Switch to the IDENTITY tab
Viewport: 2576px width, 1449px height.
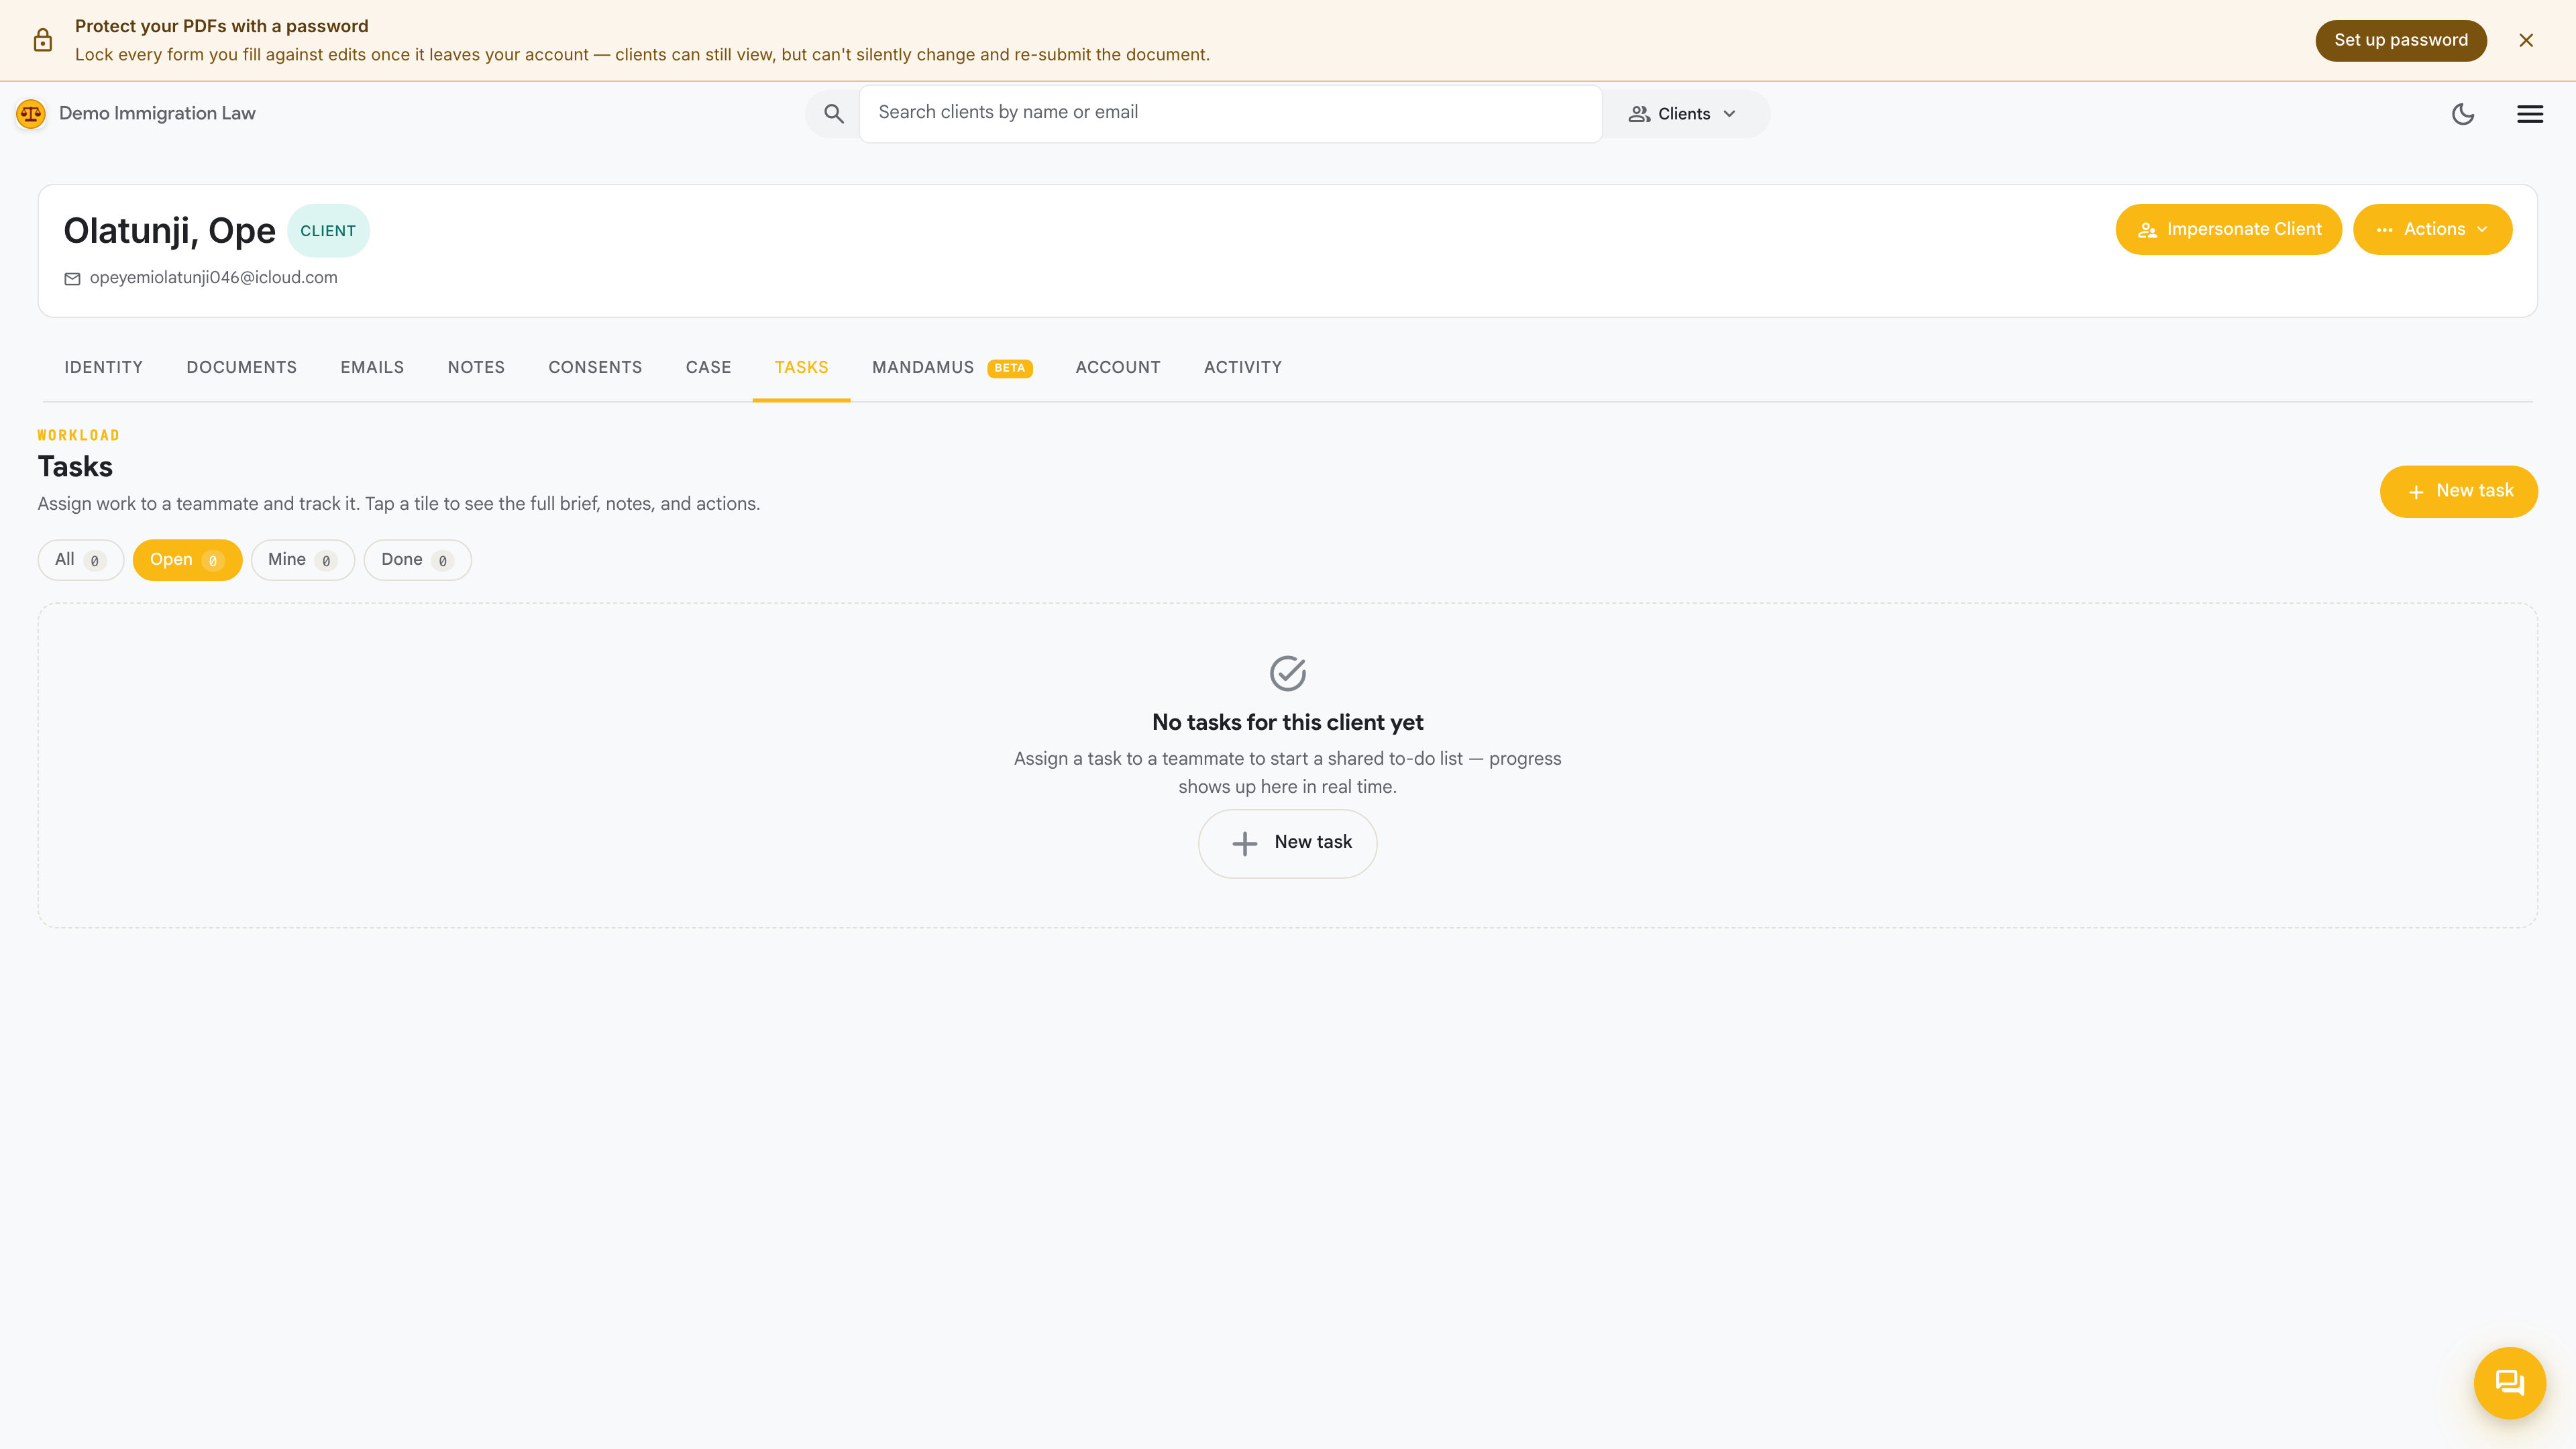(x=104, y=367)
